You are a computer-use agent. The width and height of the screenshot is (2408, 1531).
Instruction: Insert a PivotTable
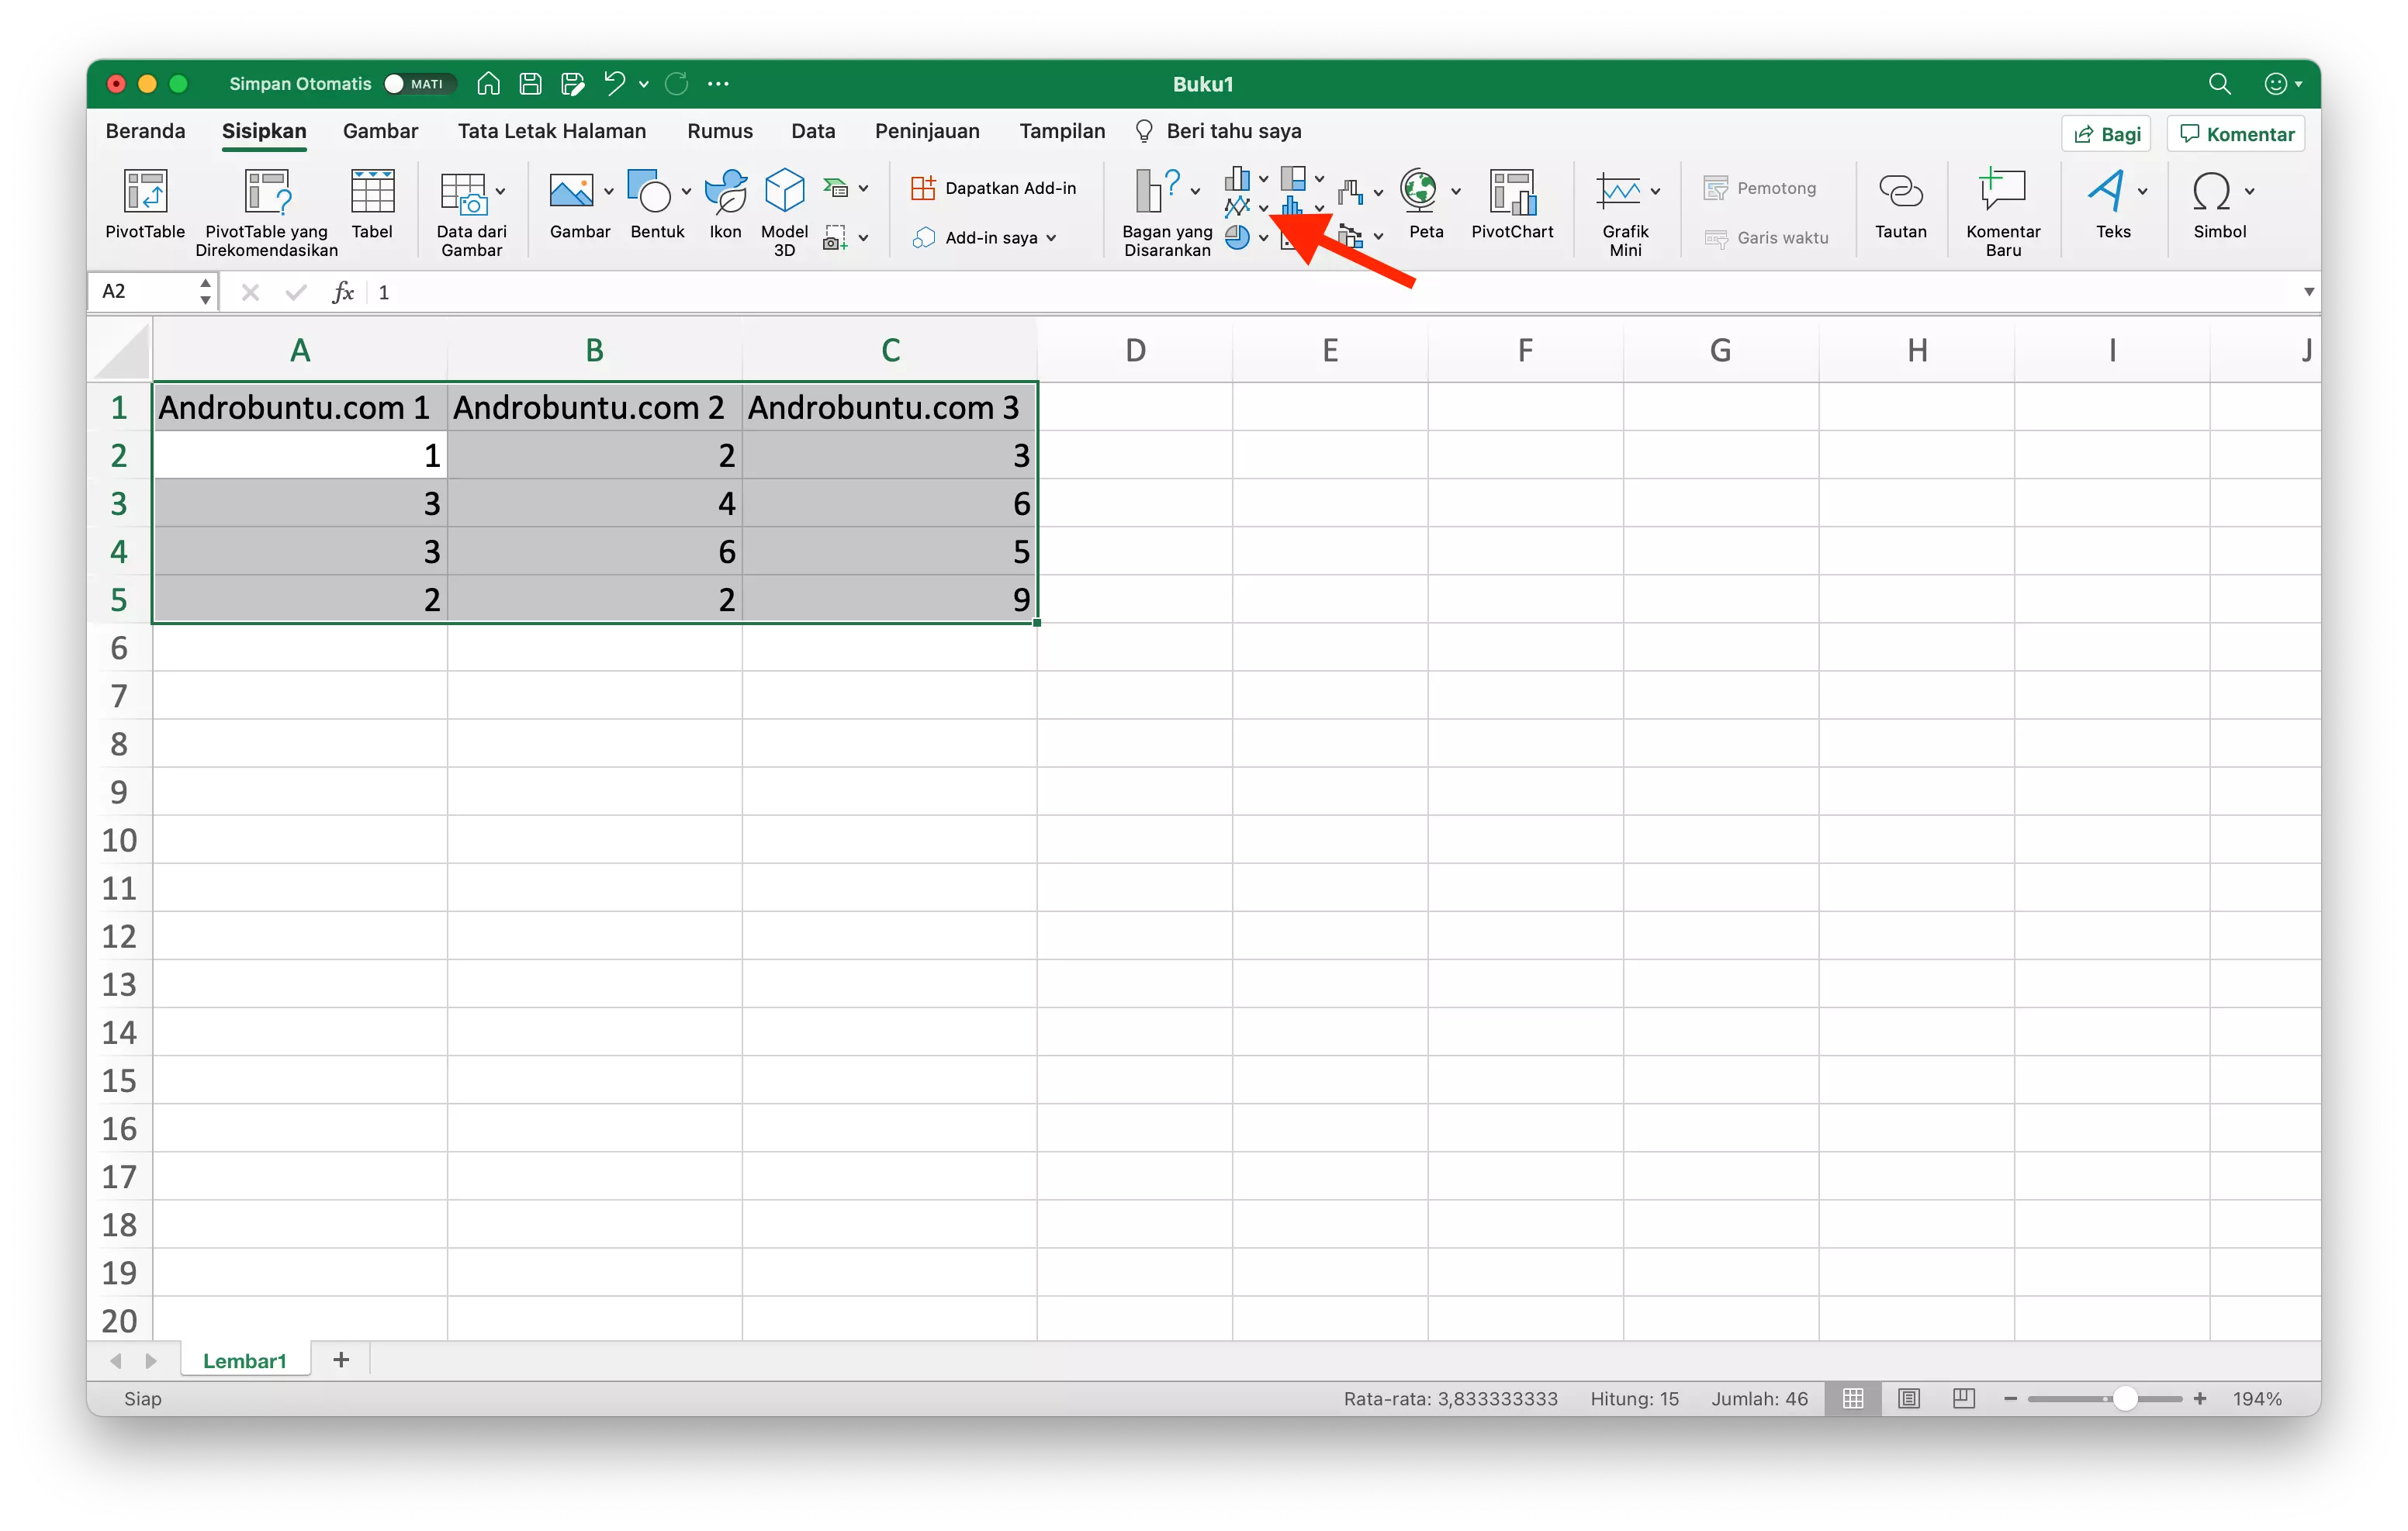[x=144, y=207]
